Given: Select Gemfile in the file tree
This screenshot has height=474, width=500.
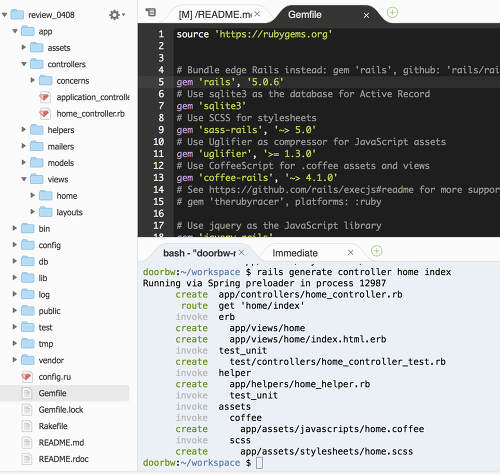Looking at the screenshot, I should [x=52, y=393].
